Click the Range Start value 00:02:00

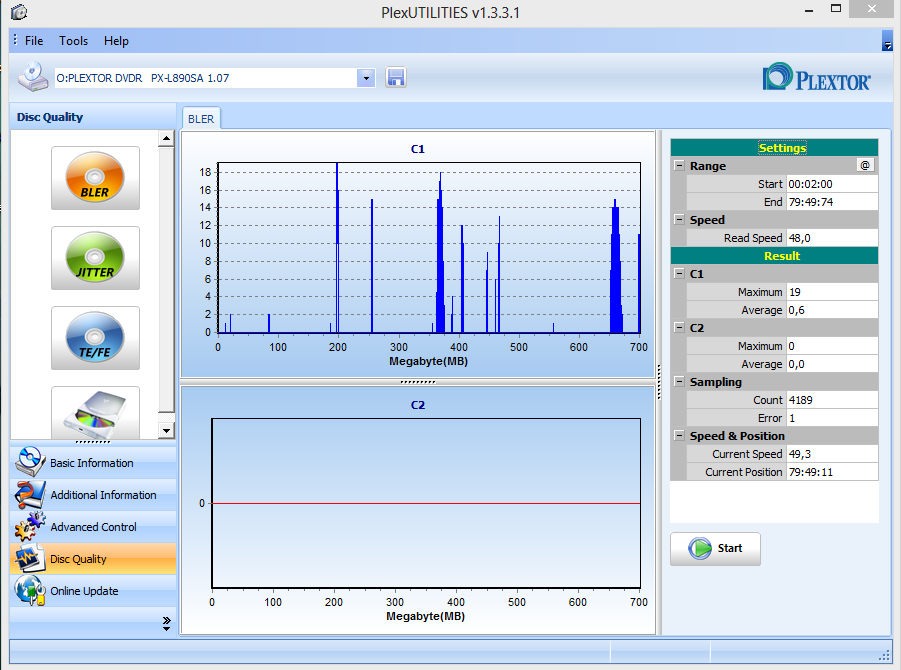pyautogui.click(x=831, y=184)
